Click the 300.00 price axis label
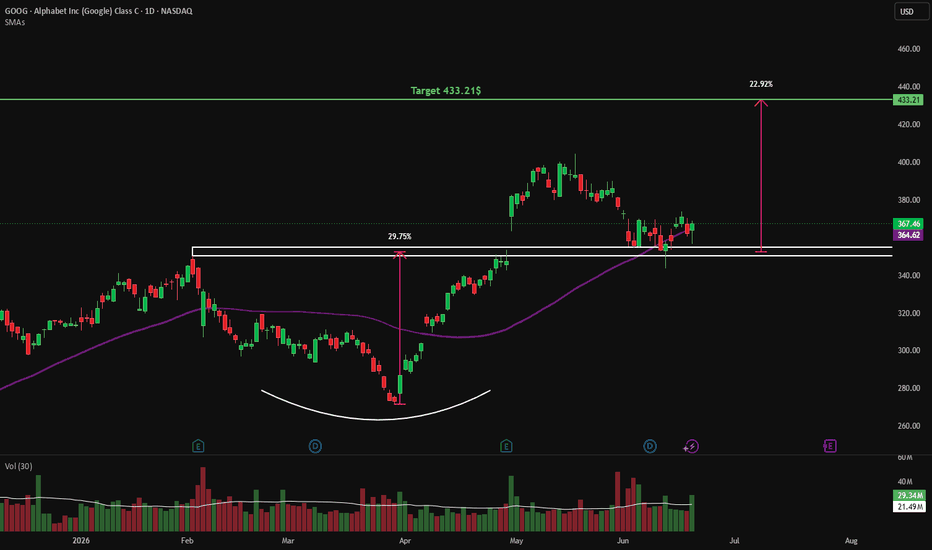Viewport: 932px width, 550px height. point(909,351)
